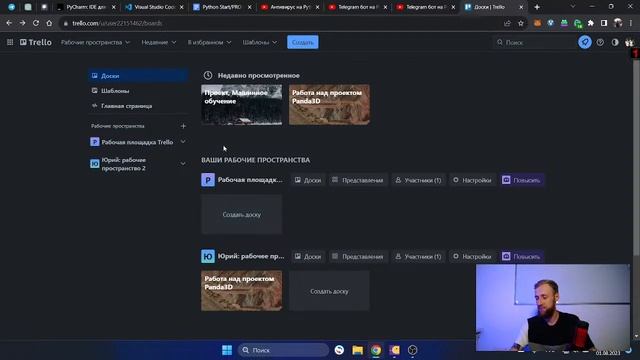The image size is (640, 360).
Task: Click Повысить for Рабочая площадка workspace
Action: 522,180
